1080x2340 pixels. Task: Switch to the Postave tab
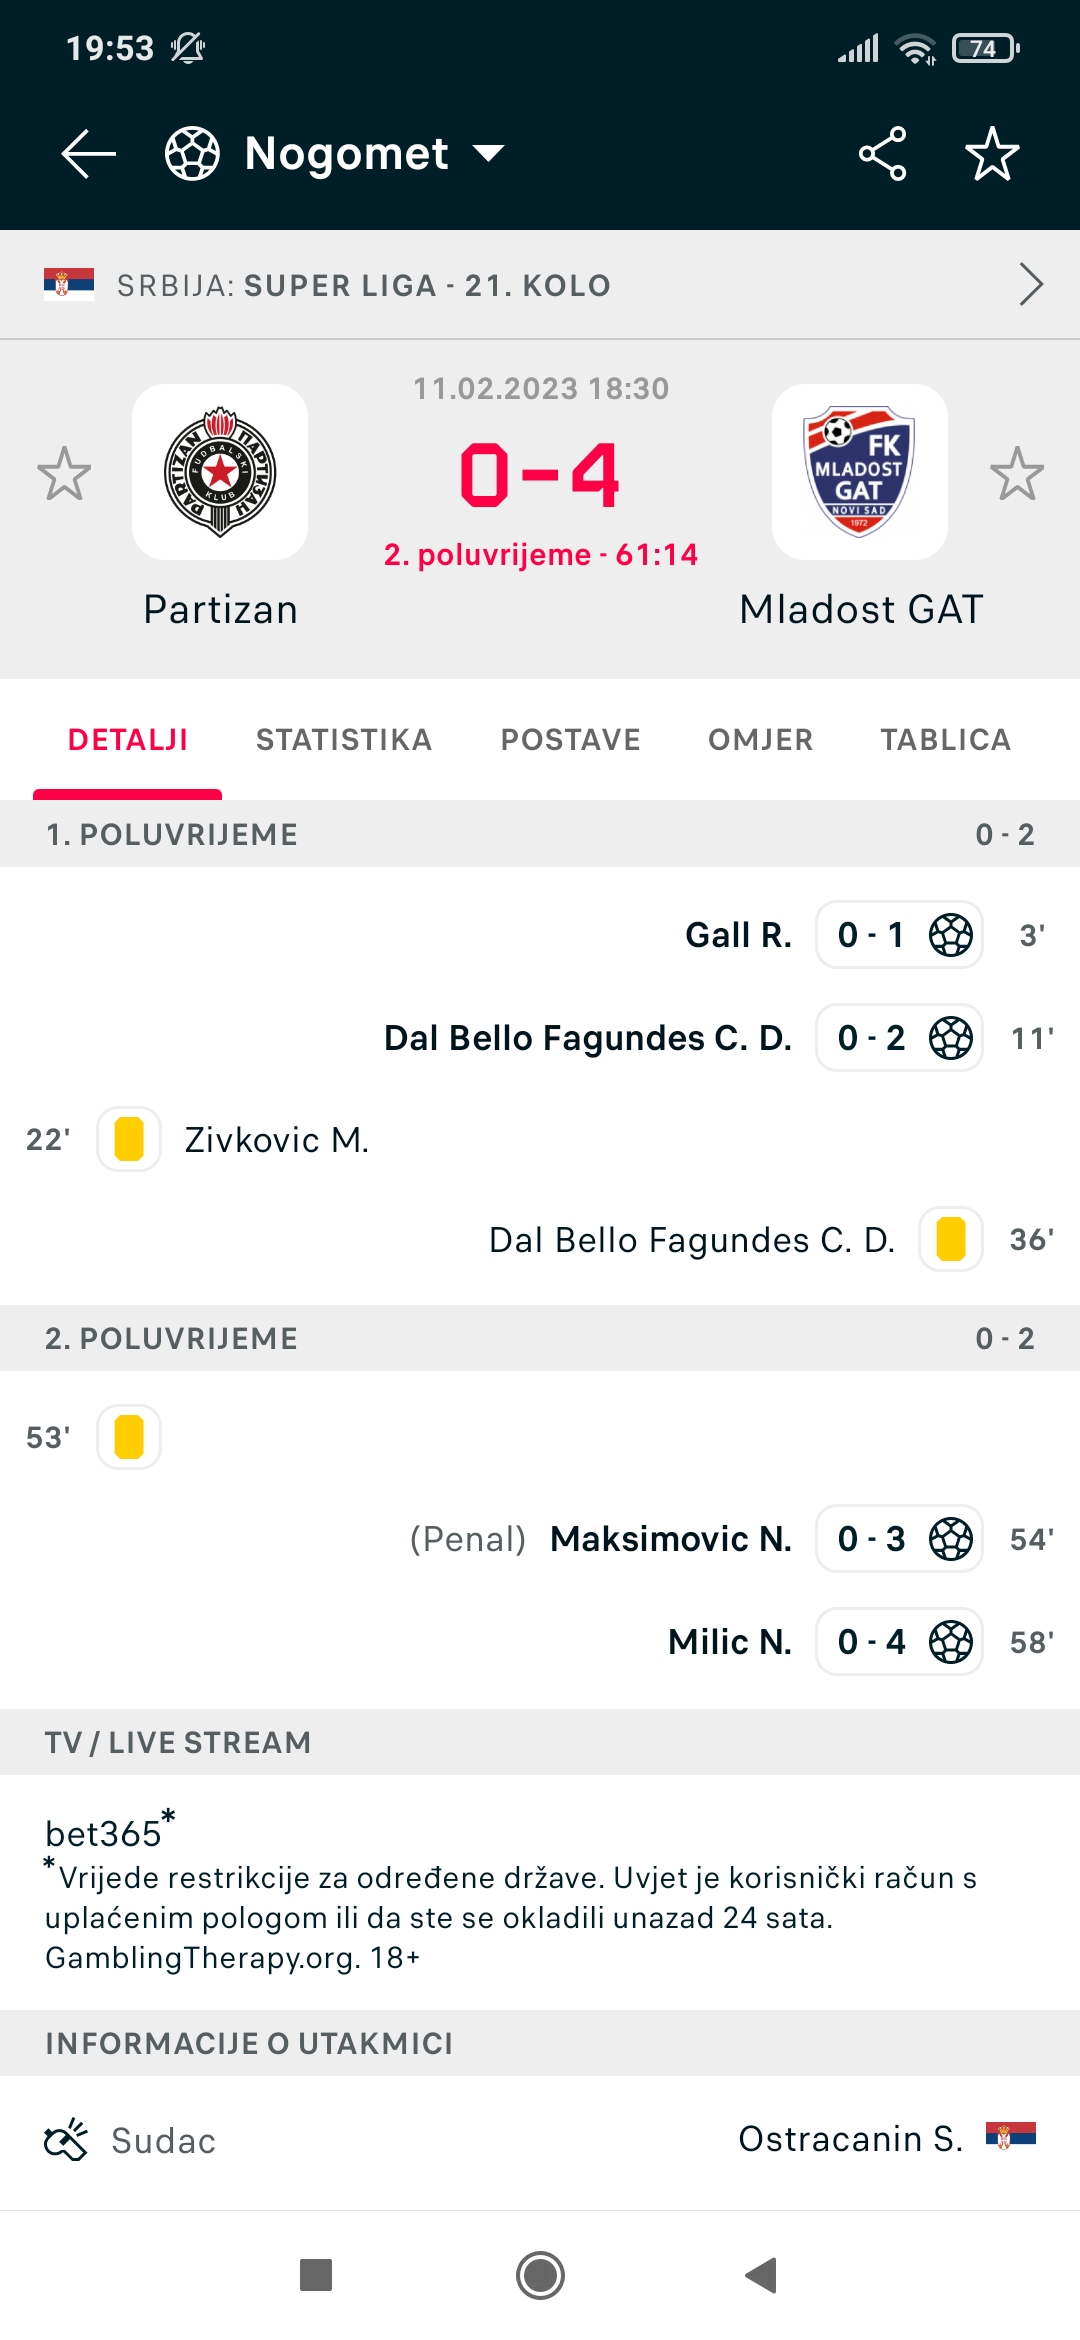point(571,740)
